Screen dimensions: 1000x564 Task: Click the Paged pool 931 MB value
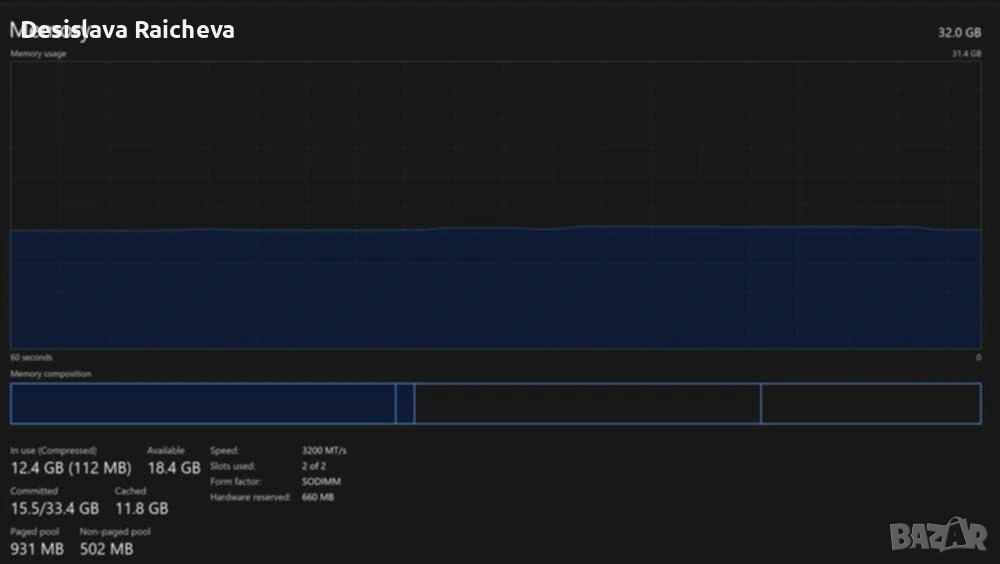pyautogui.click(x=37, y=549)
